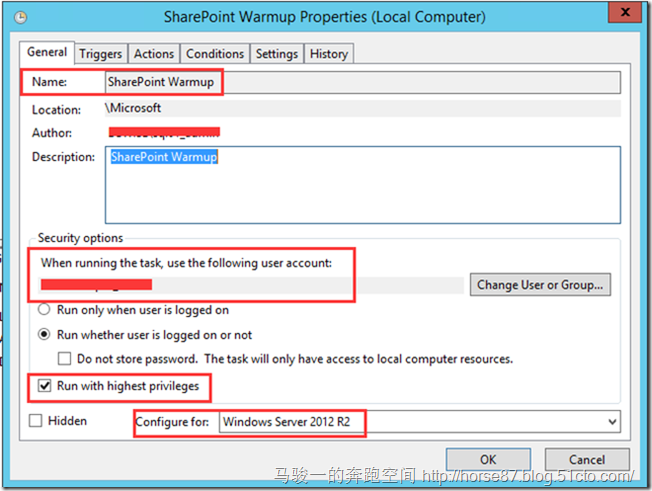Toggle Run with highest privileges checkbox
Image resolution: width=652 pixels, height=491 pixels.
[x=44, y=386]
